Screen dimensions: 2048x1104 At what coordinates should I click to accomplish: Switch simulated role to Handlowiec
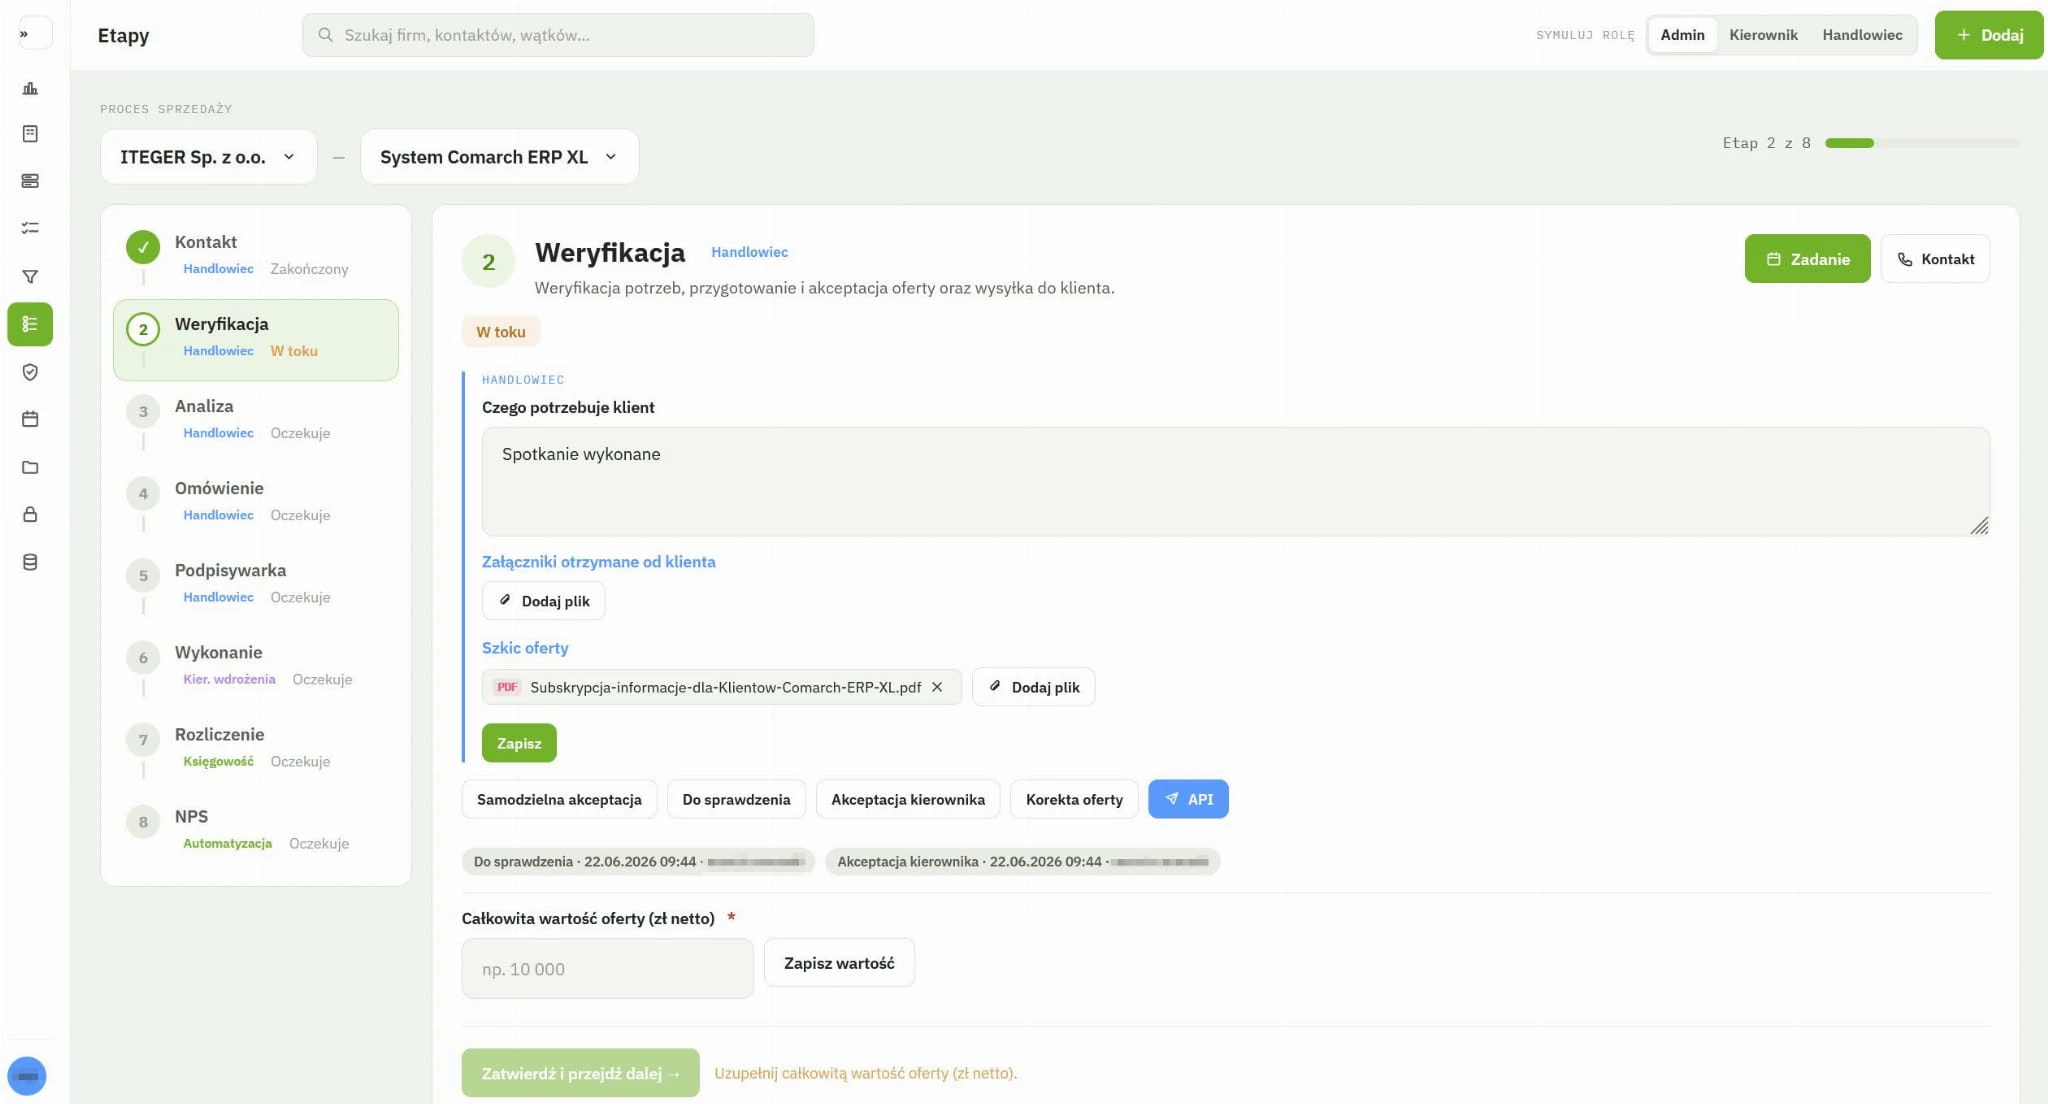(1862, 35)
